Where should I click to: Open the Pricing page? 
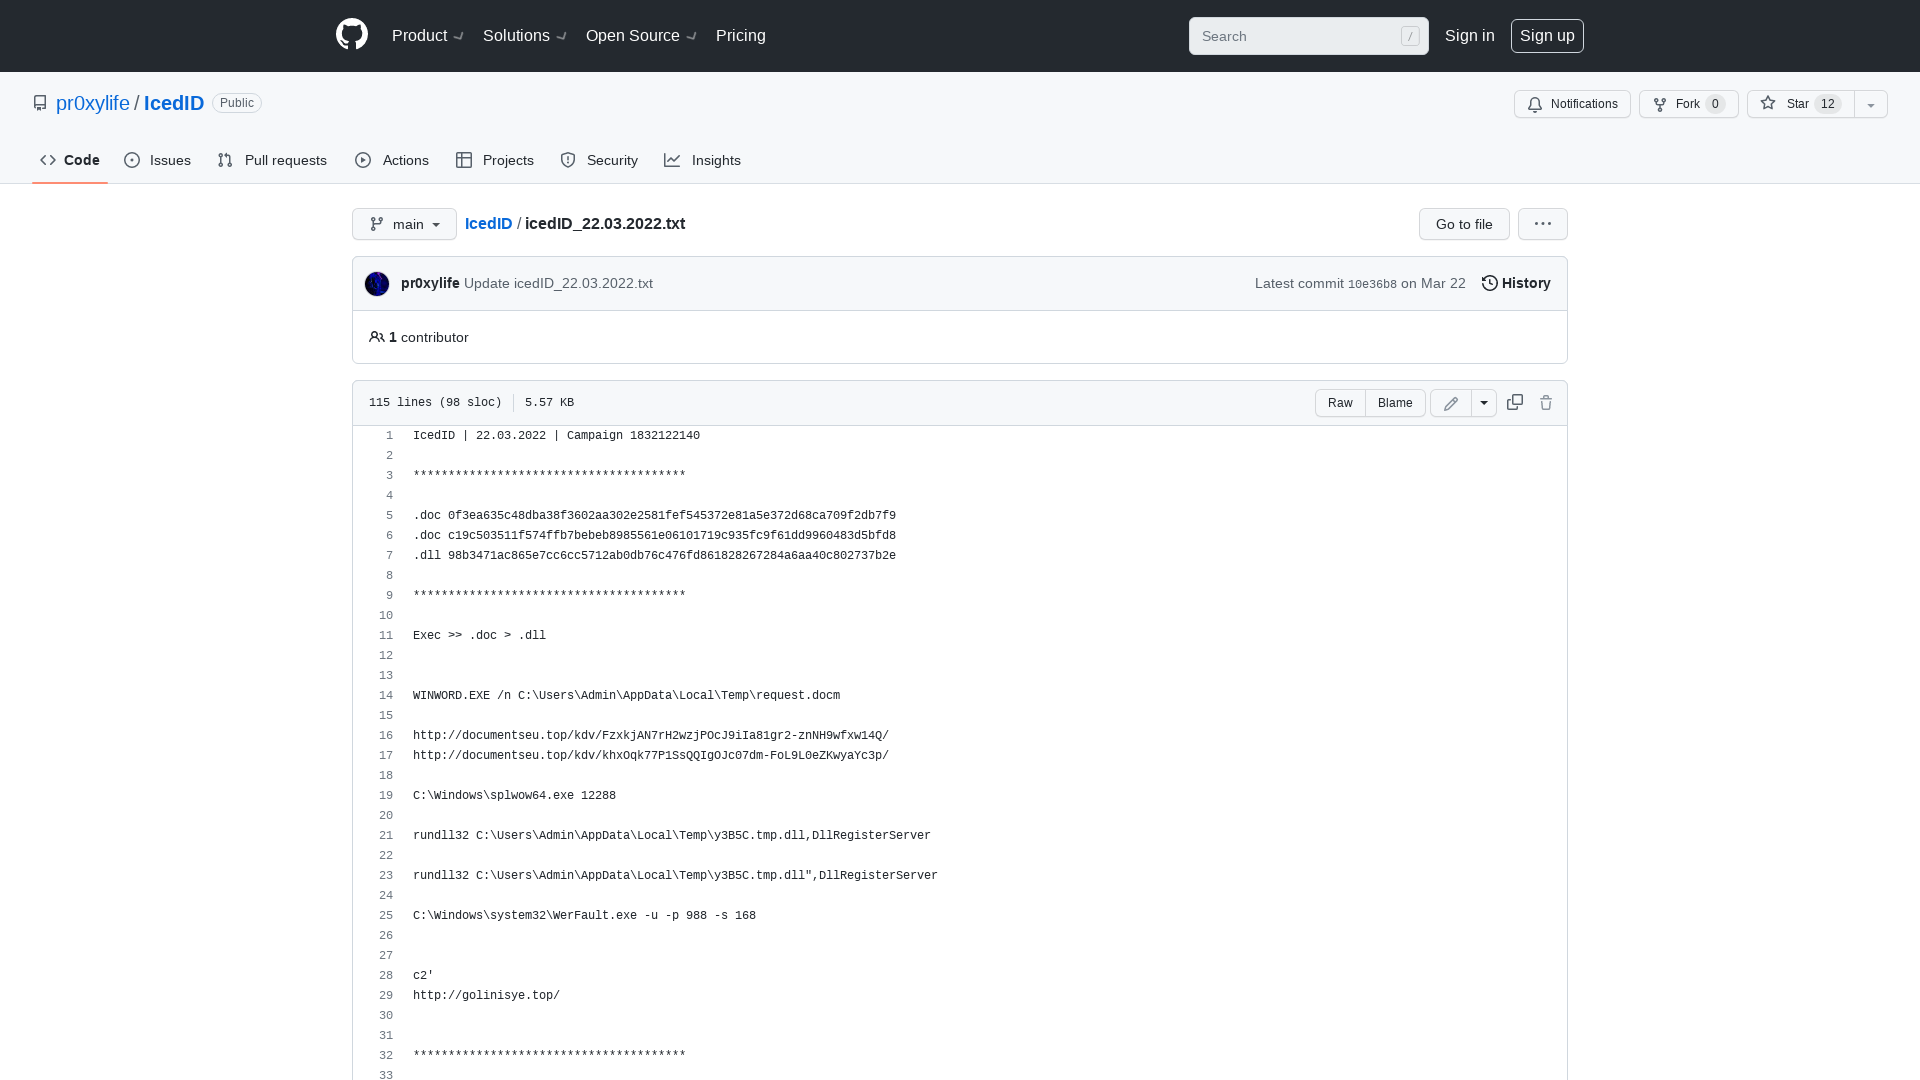(741, 36)
